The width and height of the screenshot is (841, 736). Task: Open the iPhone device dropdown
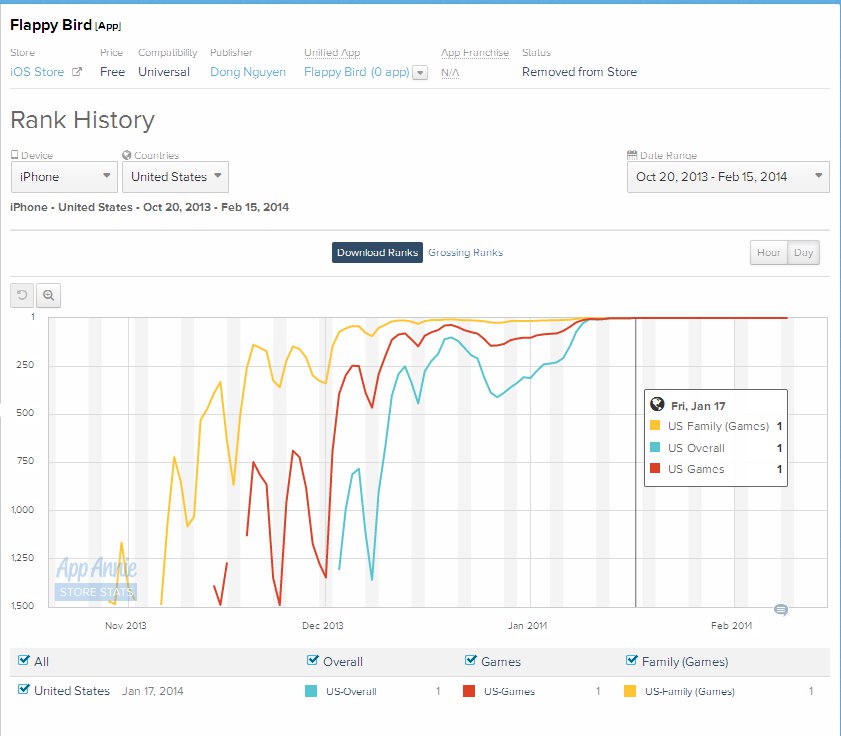coord(64,177)
